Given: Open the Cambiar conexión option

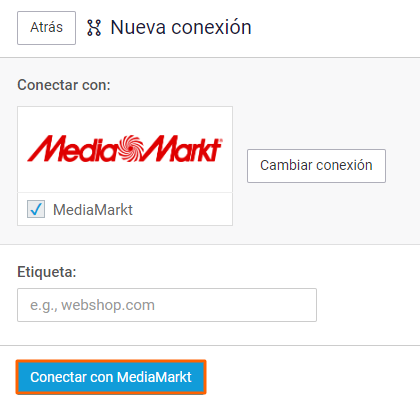Looking at the screenshot, I should (x=316, y=166).
